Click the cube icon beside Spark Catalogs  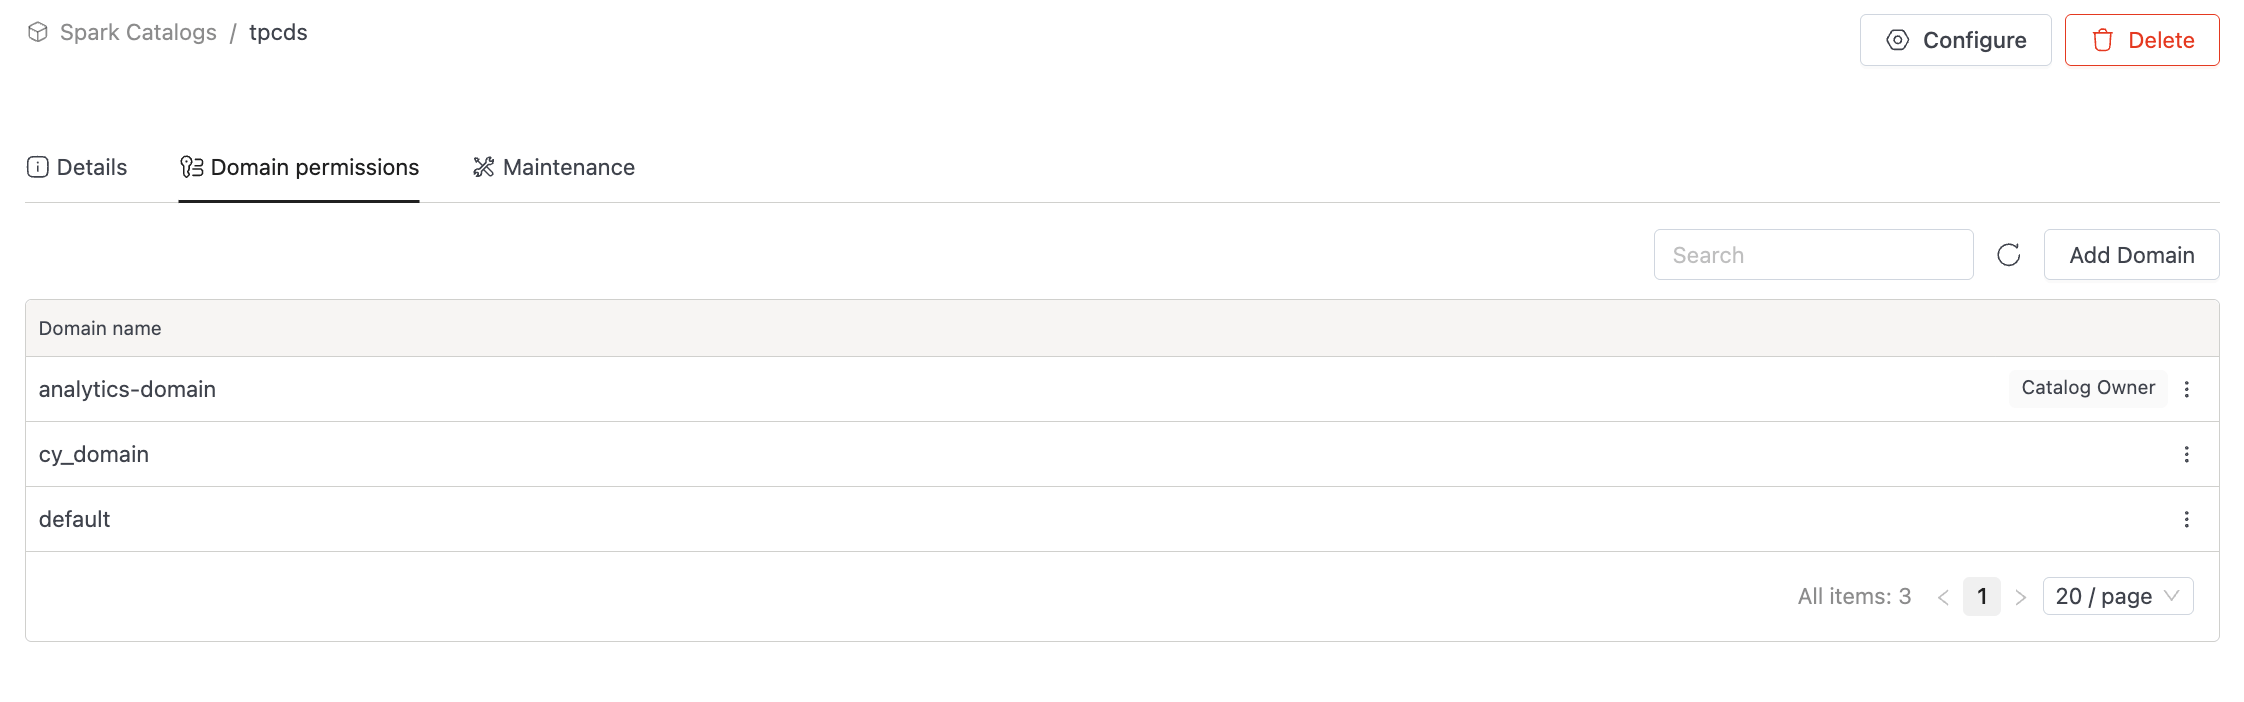point(38,31)
